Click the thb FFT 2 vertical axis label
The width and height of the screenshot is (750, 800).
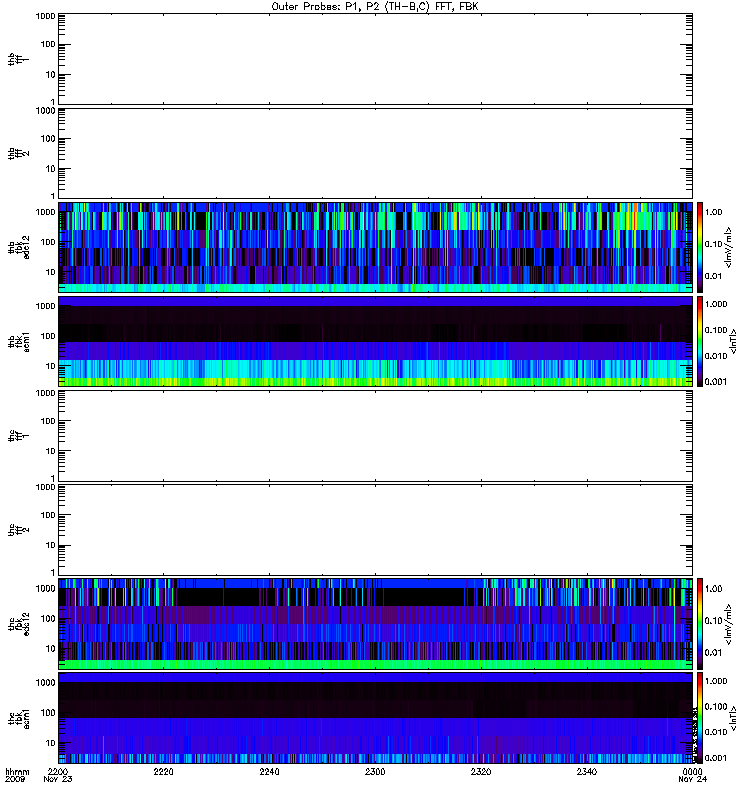tap(18, 154)
